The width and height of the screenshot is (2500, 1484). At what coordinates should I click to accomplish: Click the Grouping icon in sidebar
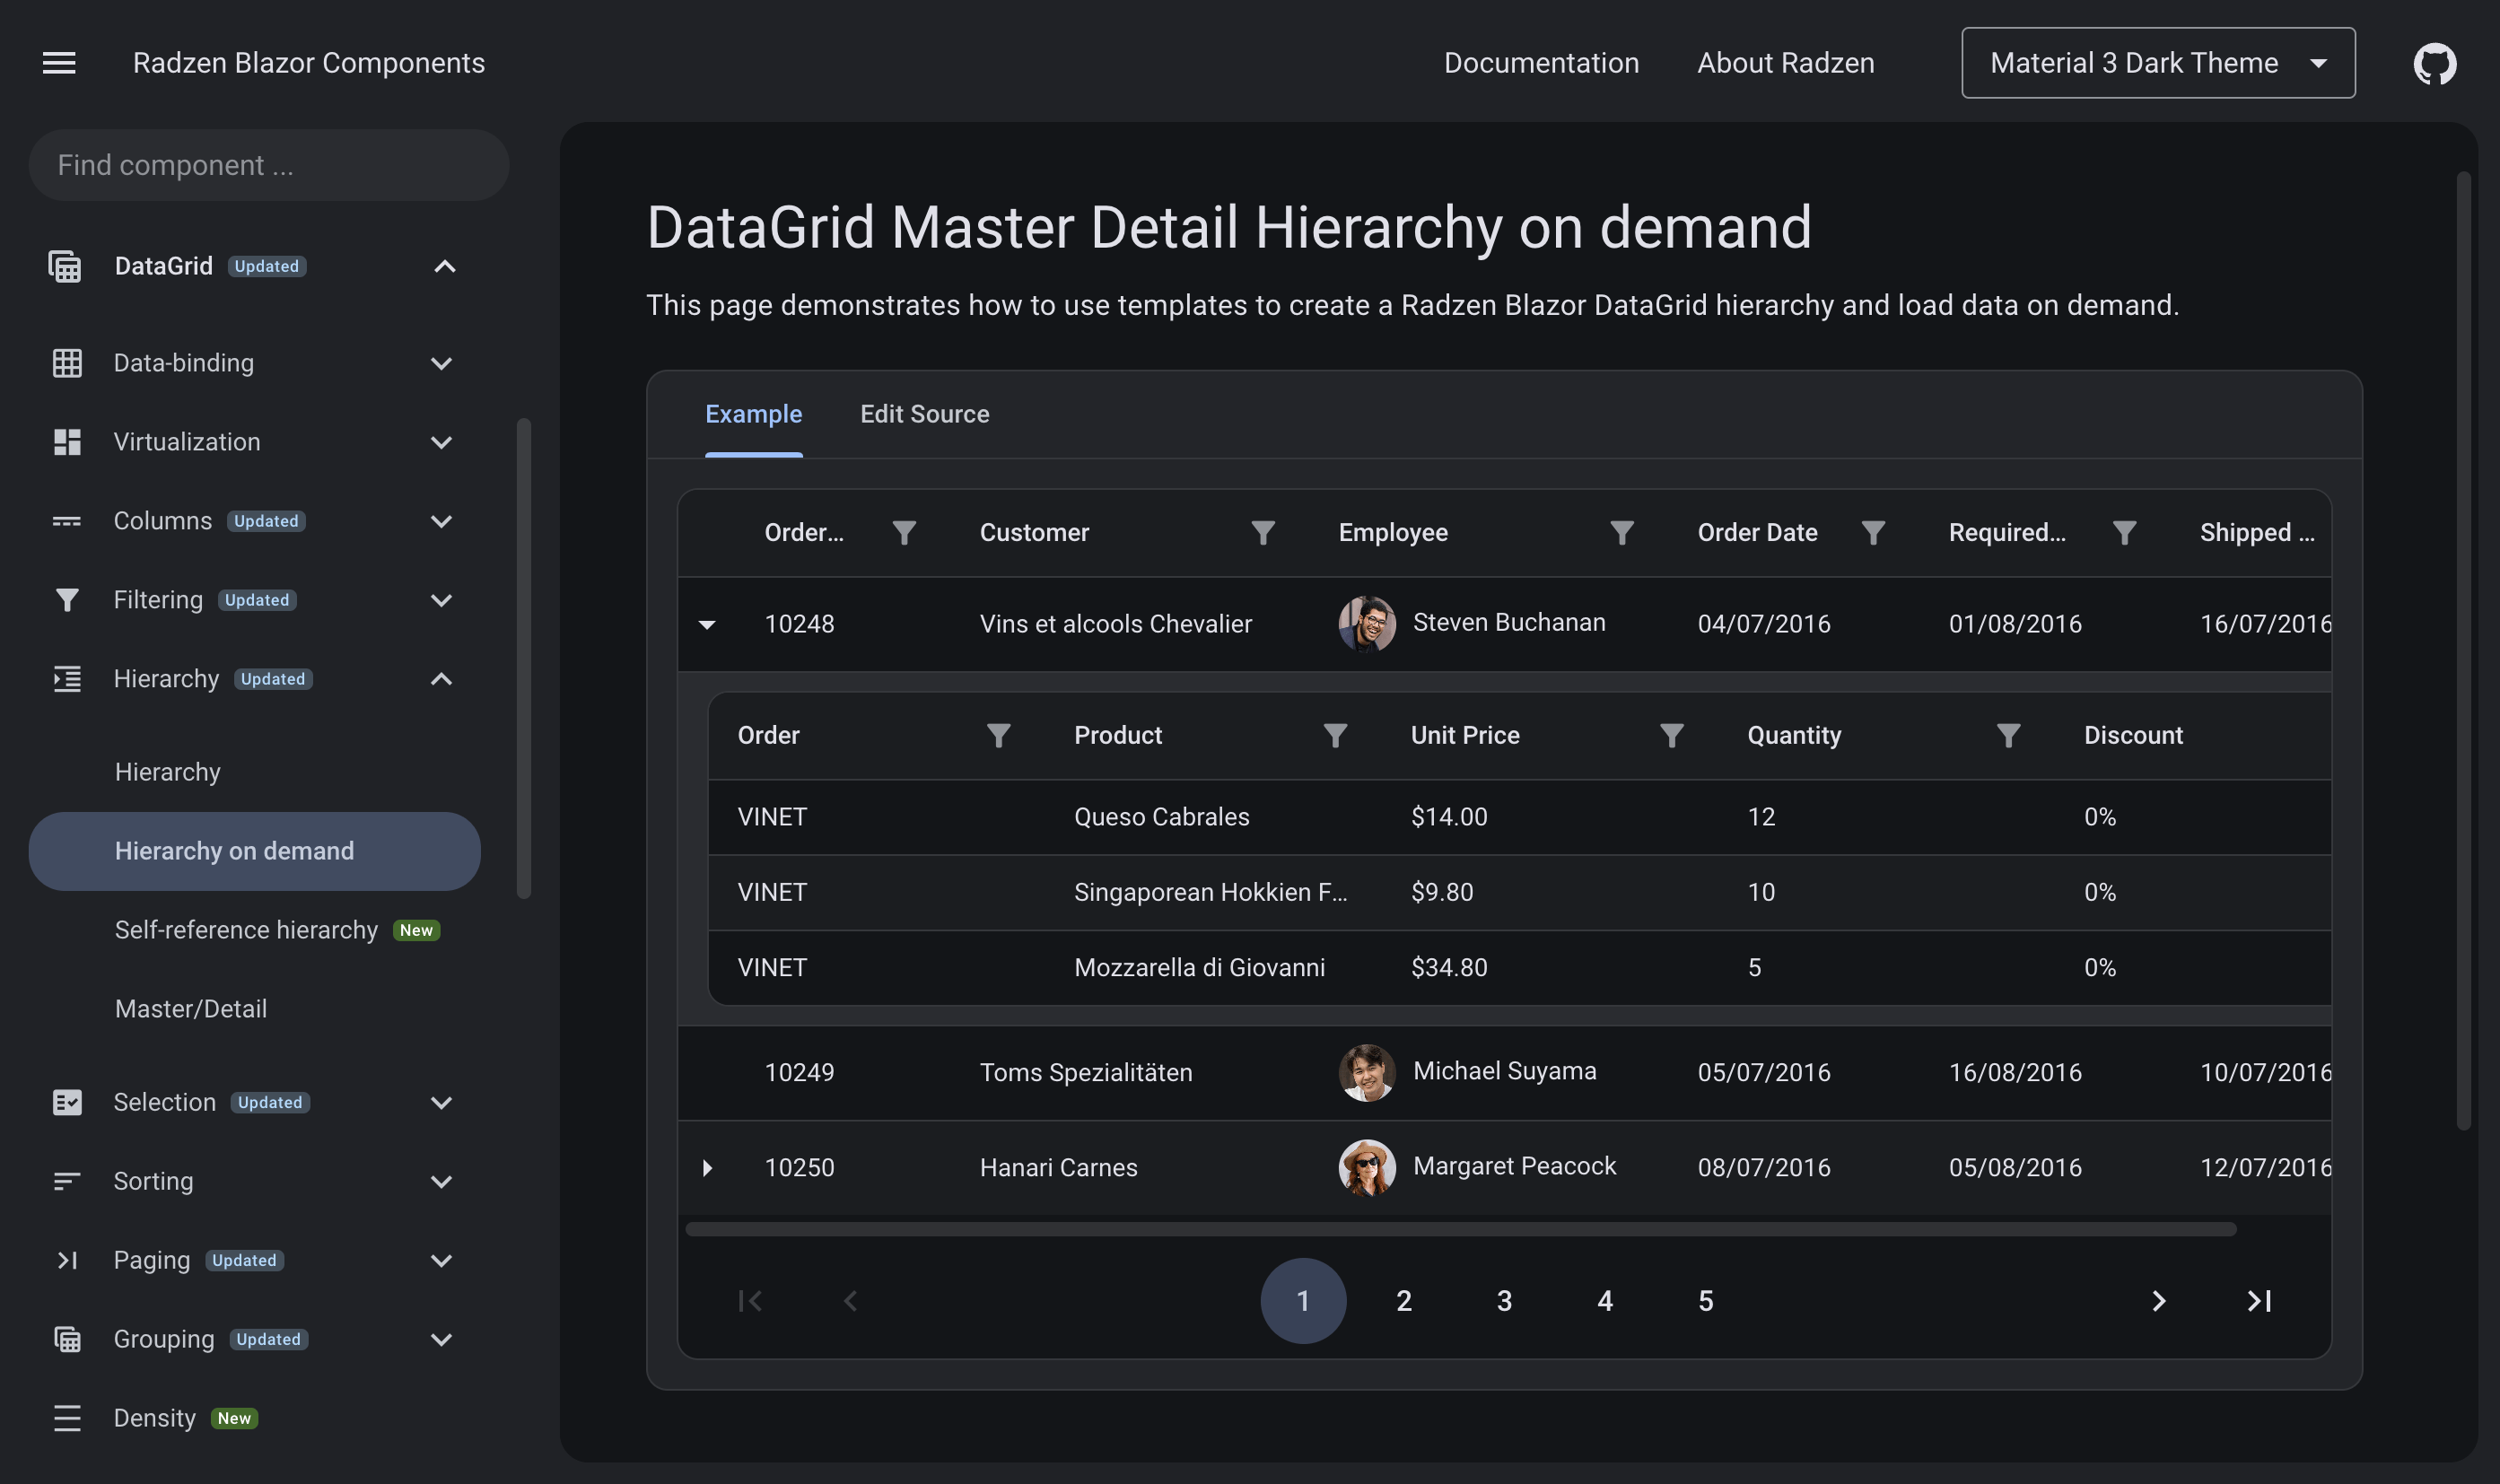[66, 1339]
